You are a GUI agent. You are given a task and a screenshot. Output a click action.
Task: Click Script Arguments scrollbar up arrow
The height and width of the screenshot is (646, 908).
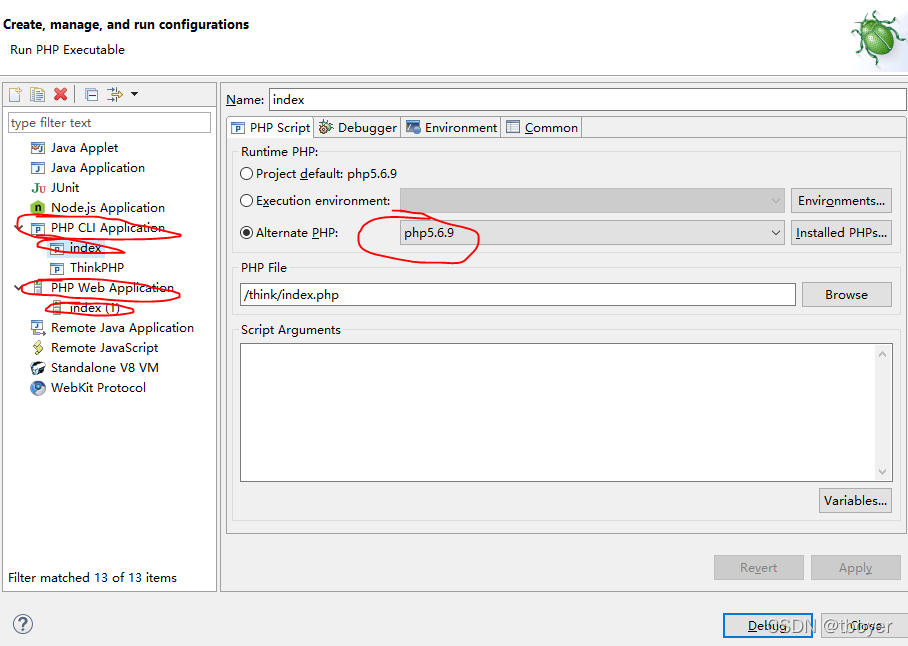(883, 354)
